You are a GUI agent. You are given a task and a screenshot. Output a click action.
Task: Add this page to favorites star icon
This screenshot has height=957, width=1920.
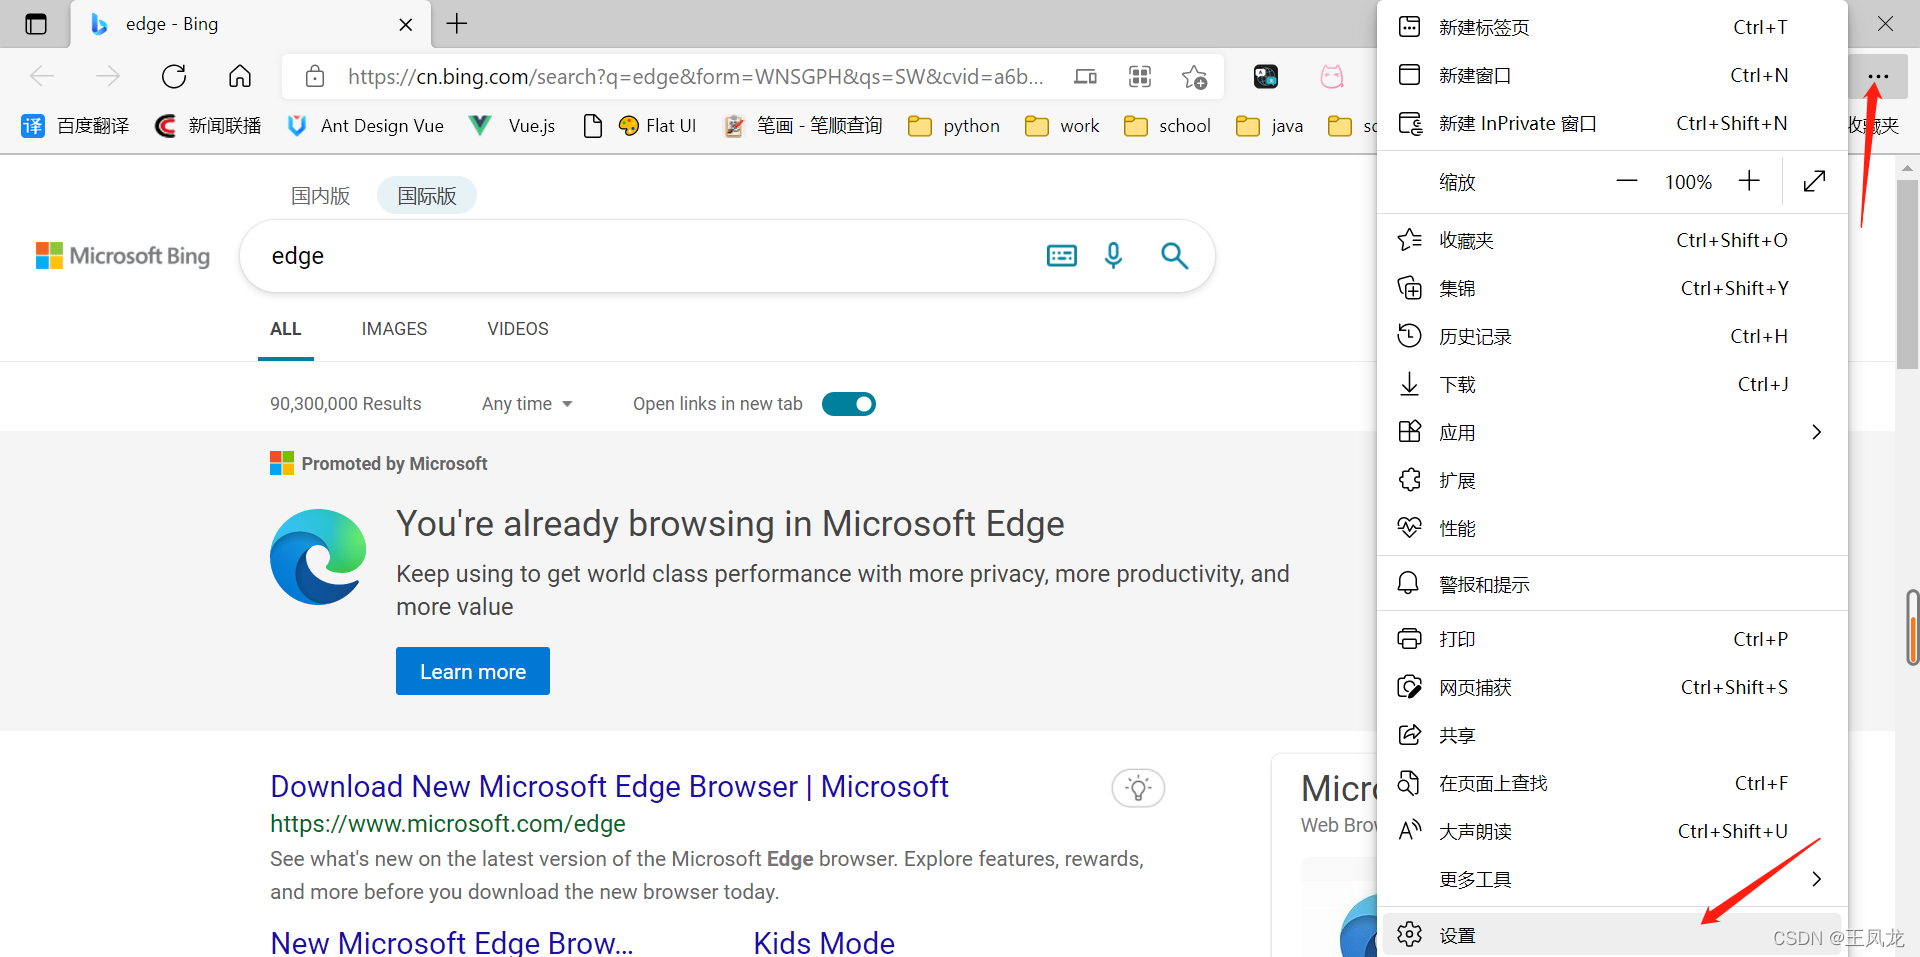(1194, 76)
